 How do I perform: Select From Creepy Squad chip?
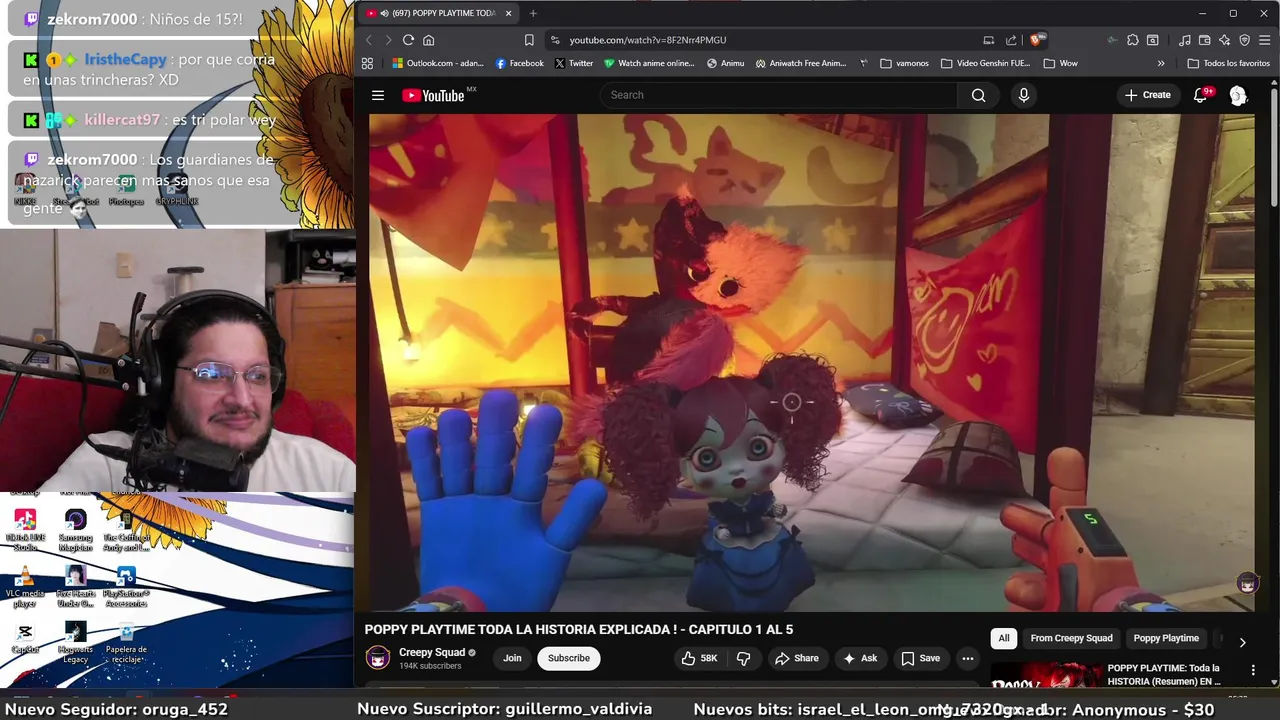tap(1071, 638)
